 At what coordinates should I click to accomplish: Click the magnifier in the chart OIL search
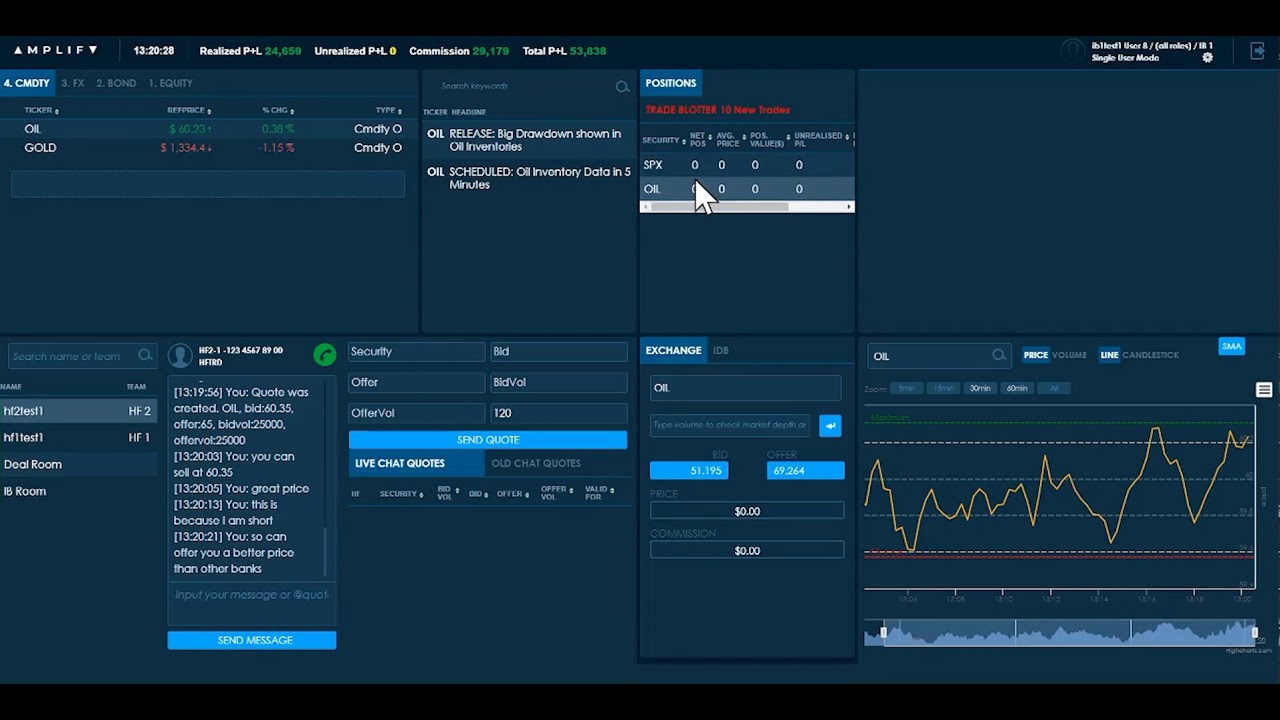tap(999, 355)
